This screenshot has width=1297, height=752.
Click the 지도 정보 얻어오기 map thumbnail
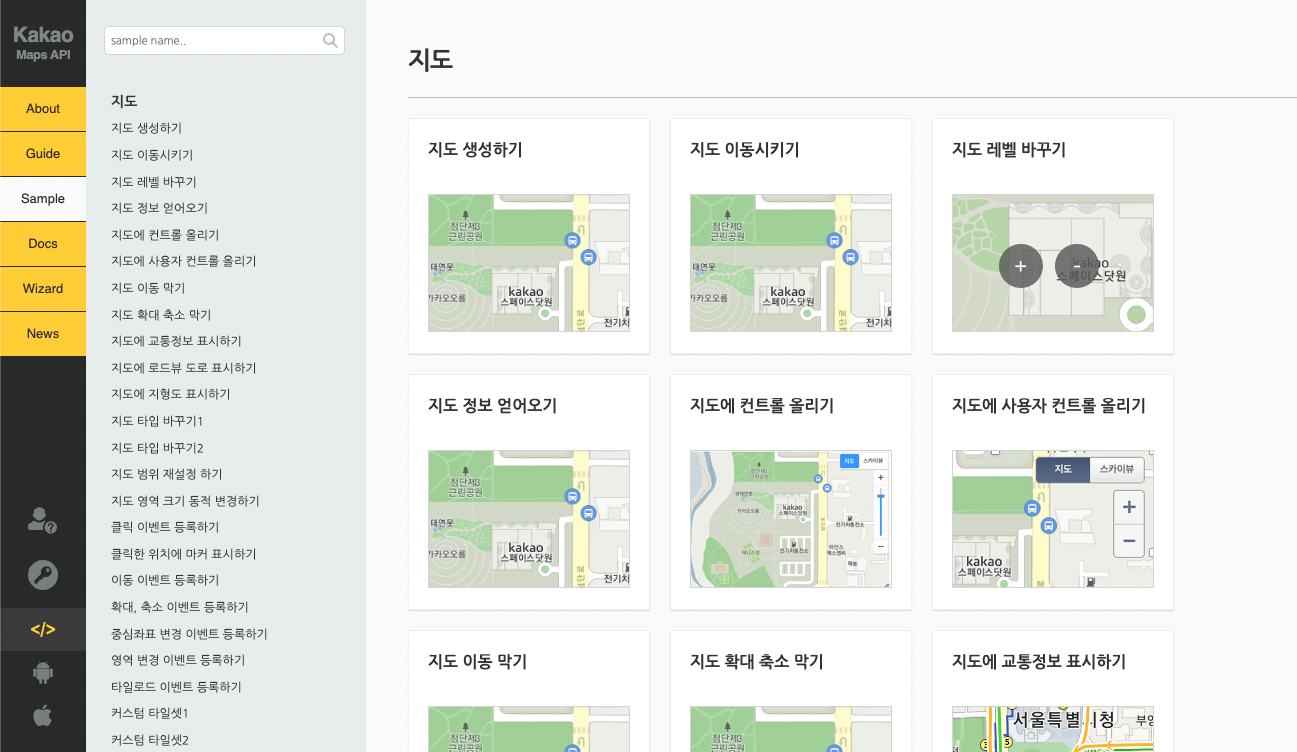pyautogui.click(x=529, y=519)
